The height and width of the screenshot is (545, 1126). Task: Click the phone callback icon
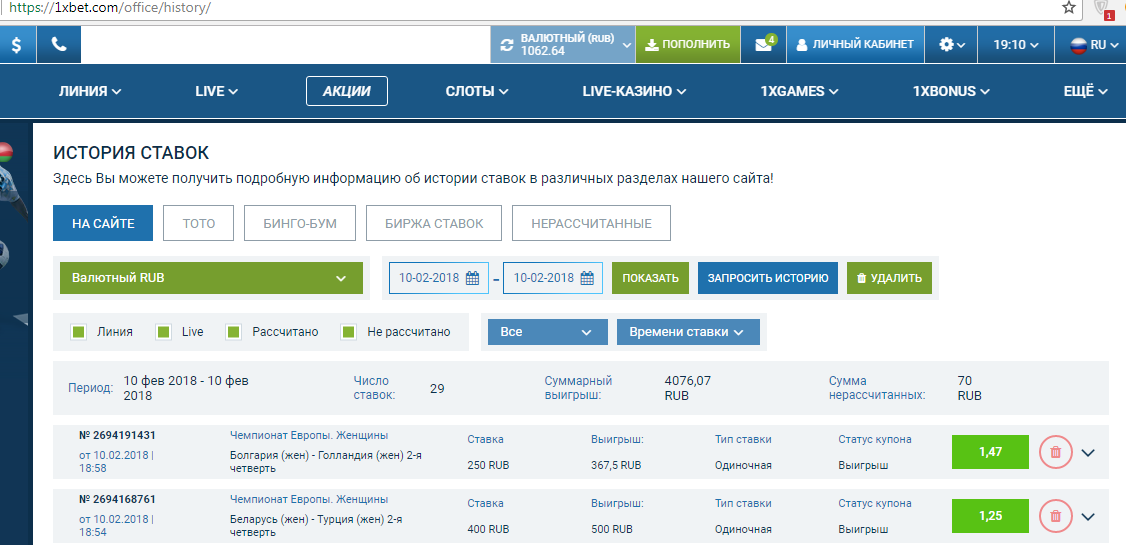point(59,45)
